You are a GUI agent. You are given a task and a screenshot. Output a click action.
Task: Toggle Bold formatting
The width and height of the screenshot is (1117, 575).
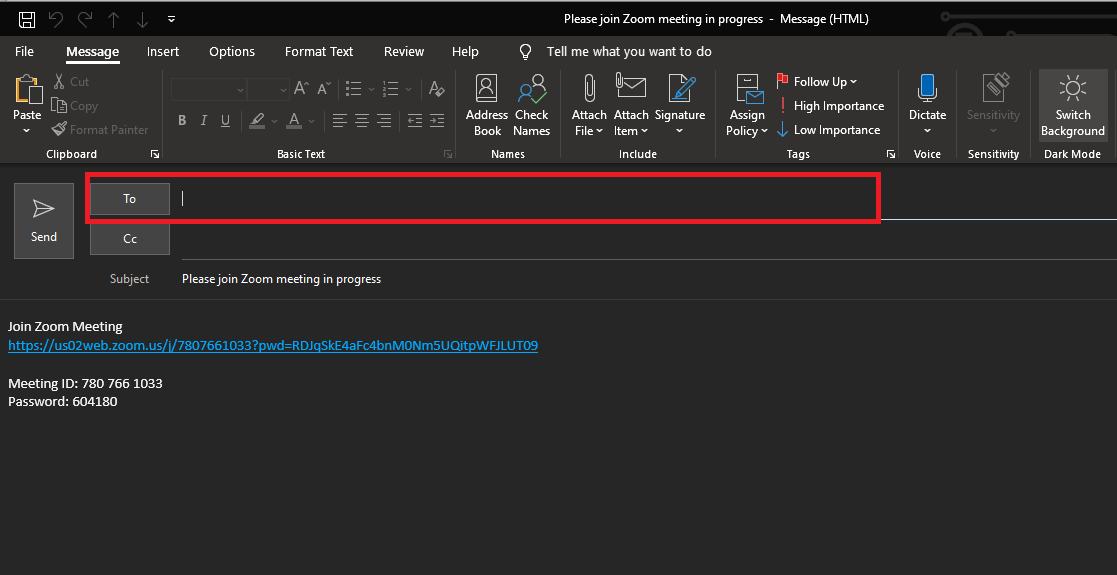point(182,120)
